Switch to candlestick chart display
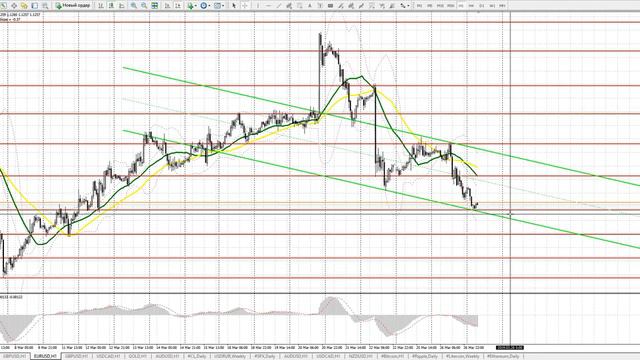This screenshot has height=360, width=640. point(111,6)
